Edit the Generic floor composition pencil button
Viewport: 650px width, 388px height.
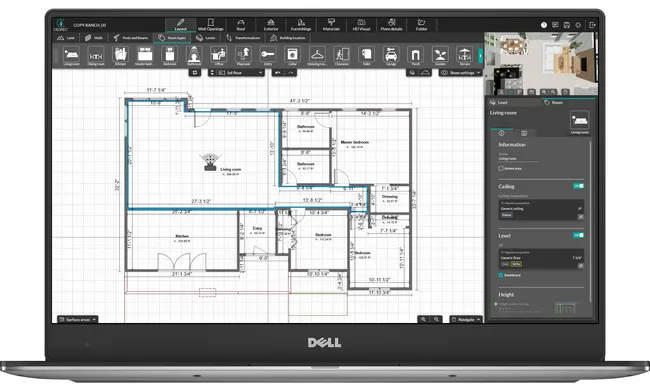(x=580, y=266)
